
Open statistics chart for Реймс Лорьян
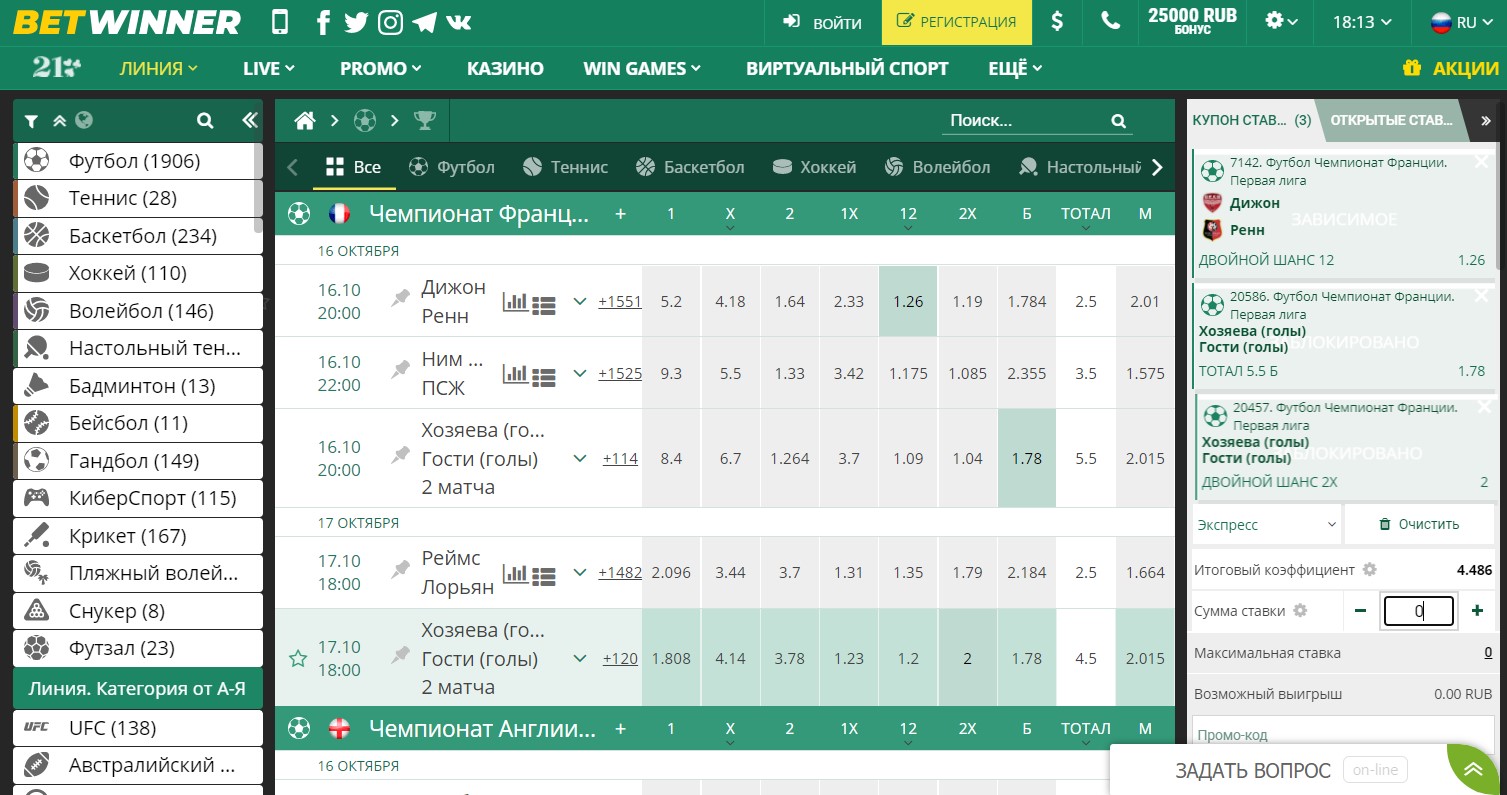515,573
